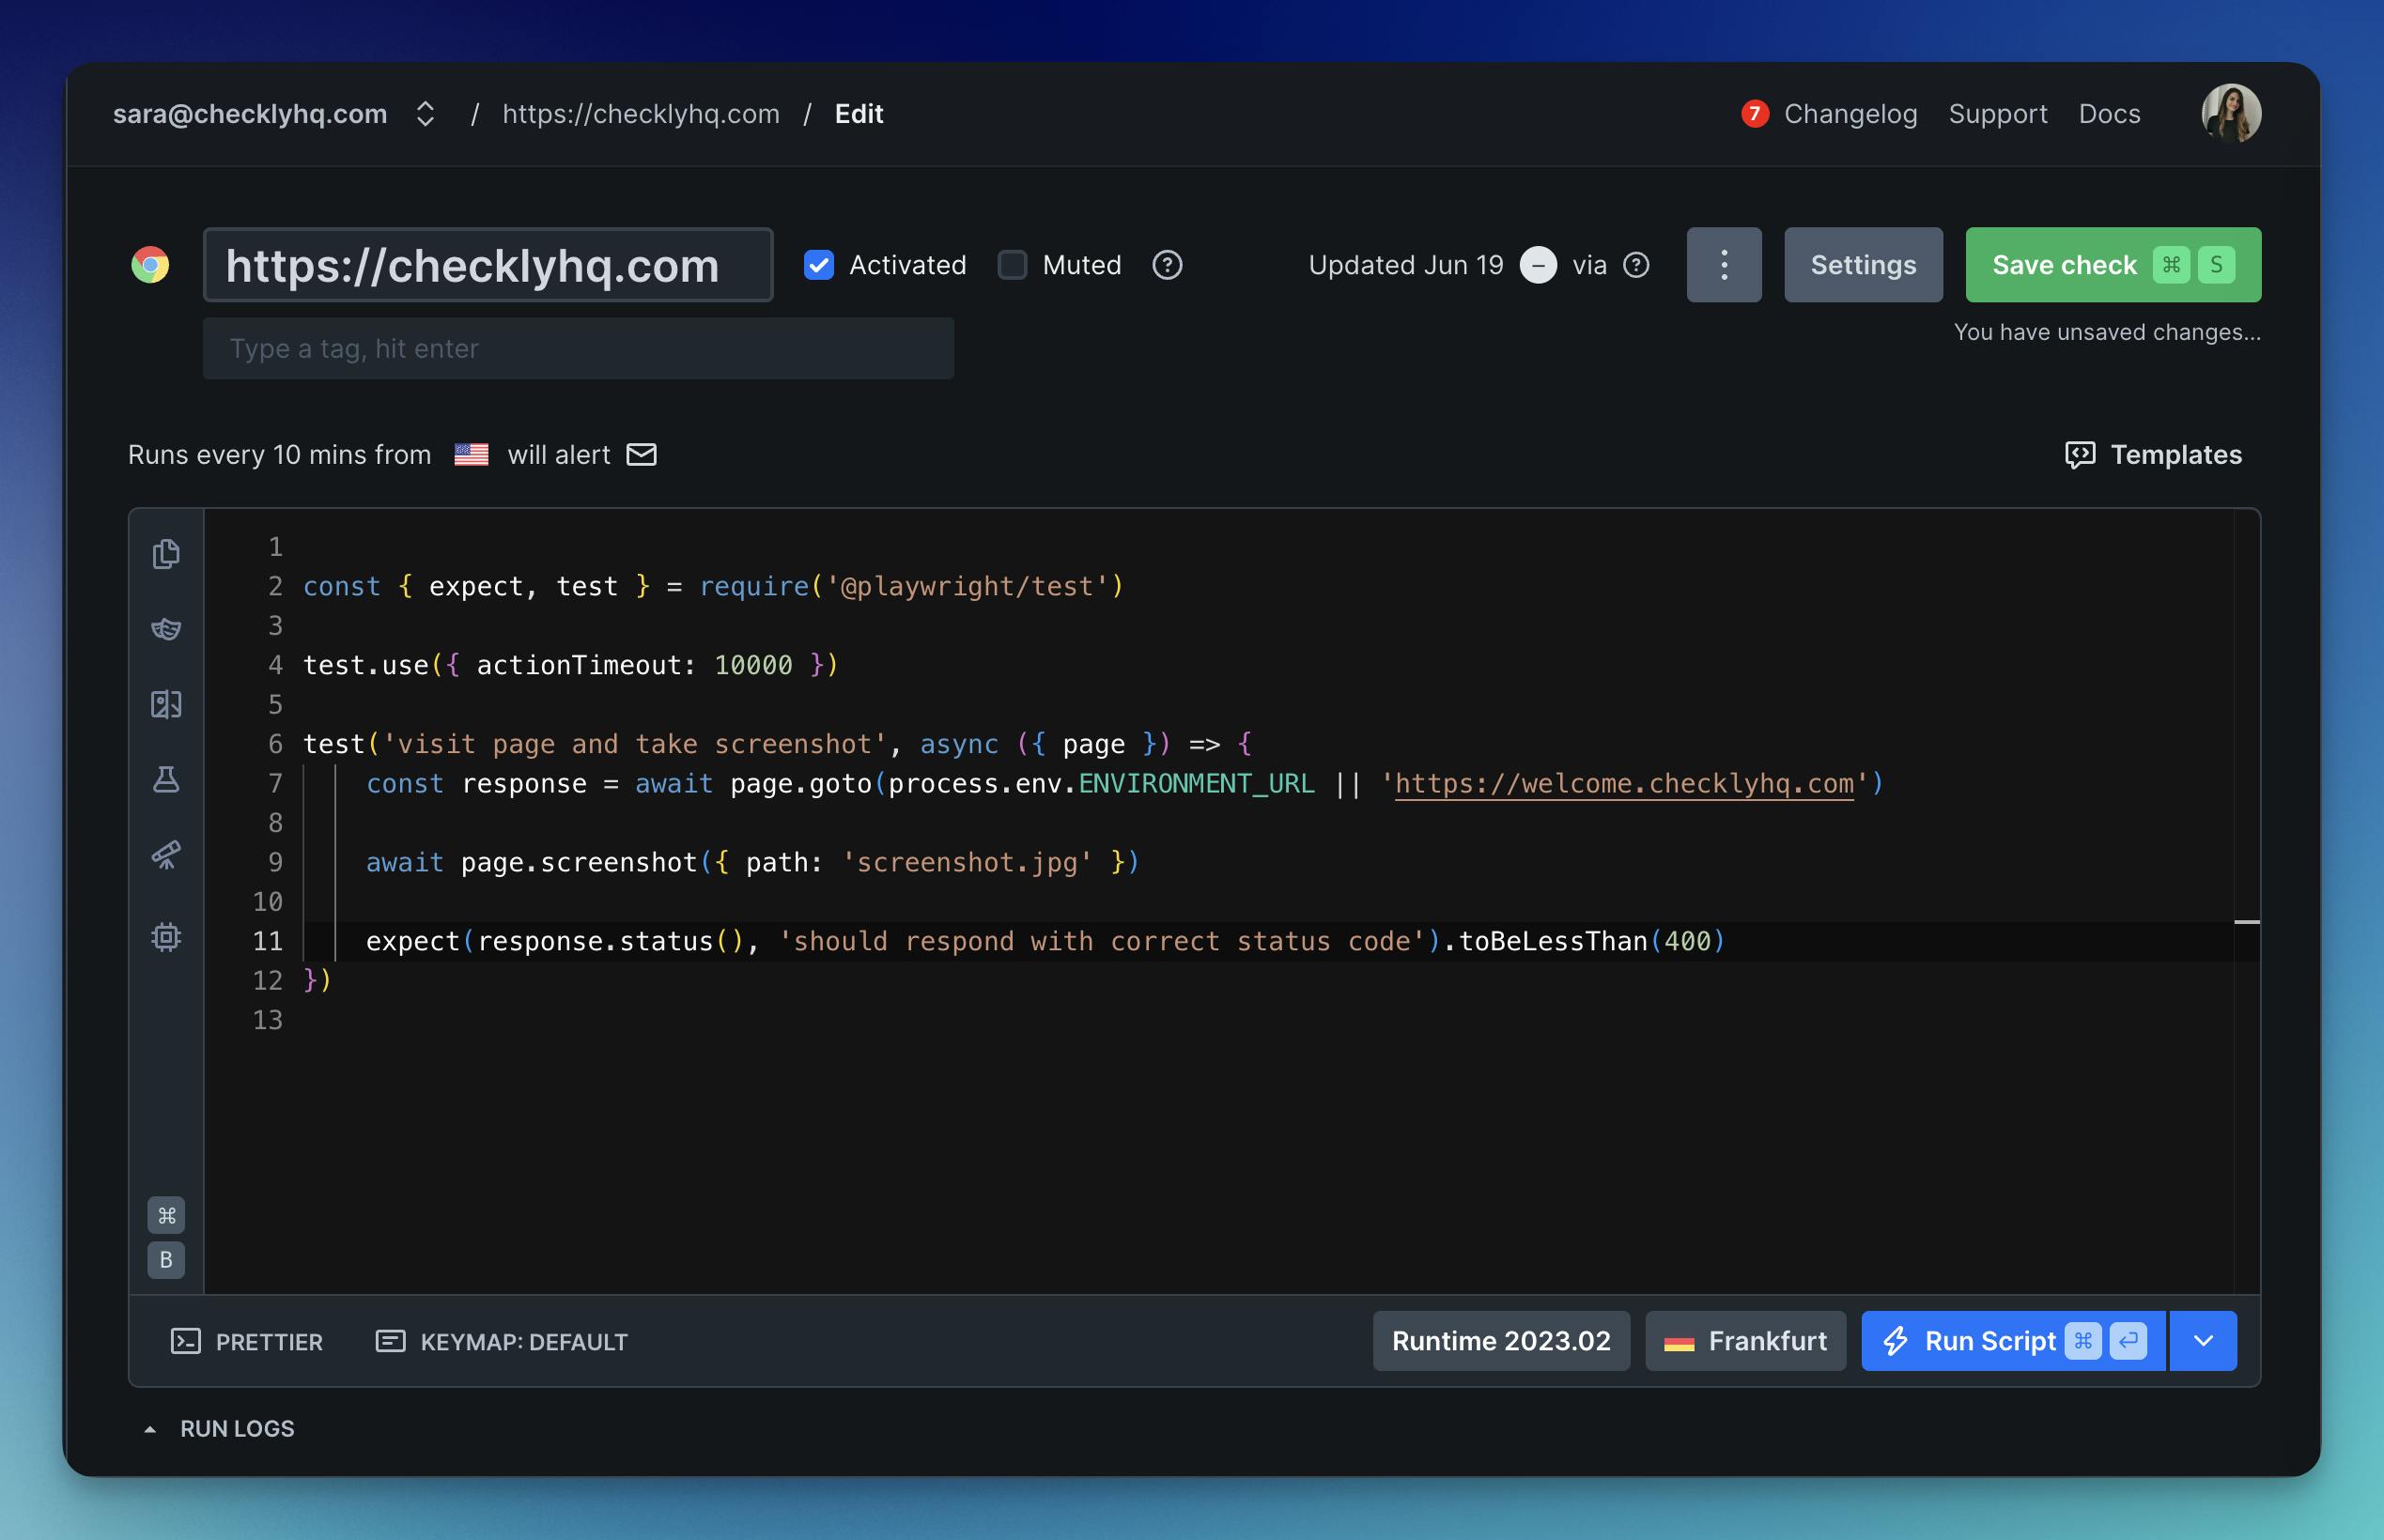Open the files icon in editor sidebar
The width and height of the screenshot is (2384, 1540).
pos(166,554)
